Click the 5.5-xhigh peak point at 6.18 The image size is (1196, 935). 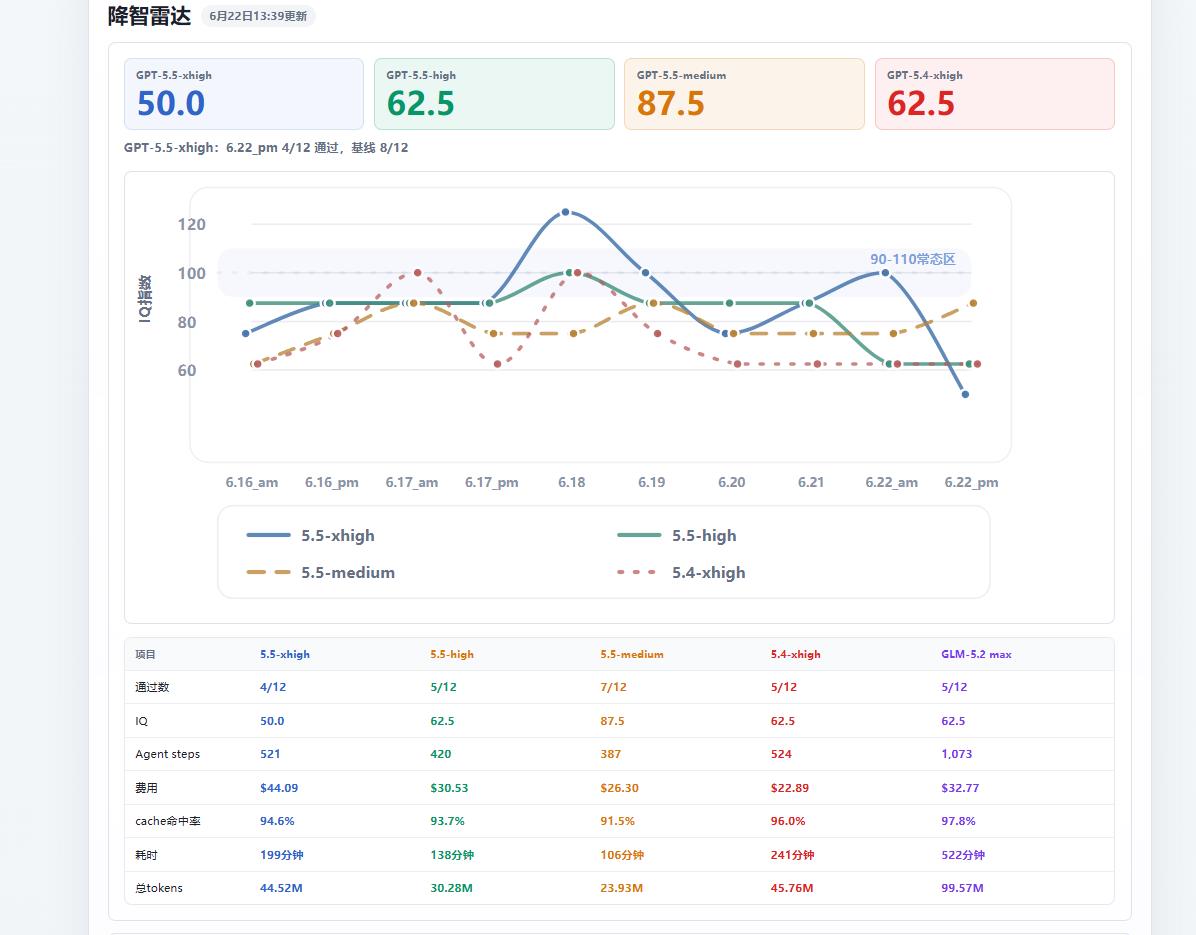tap(565, 212)
